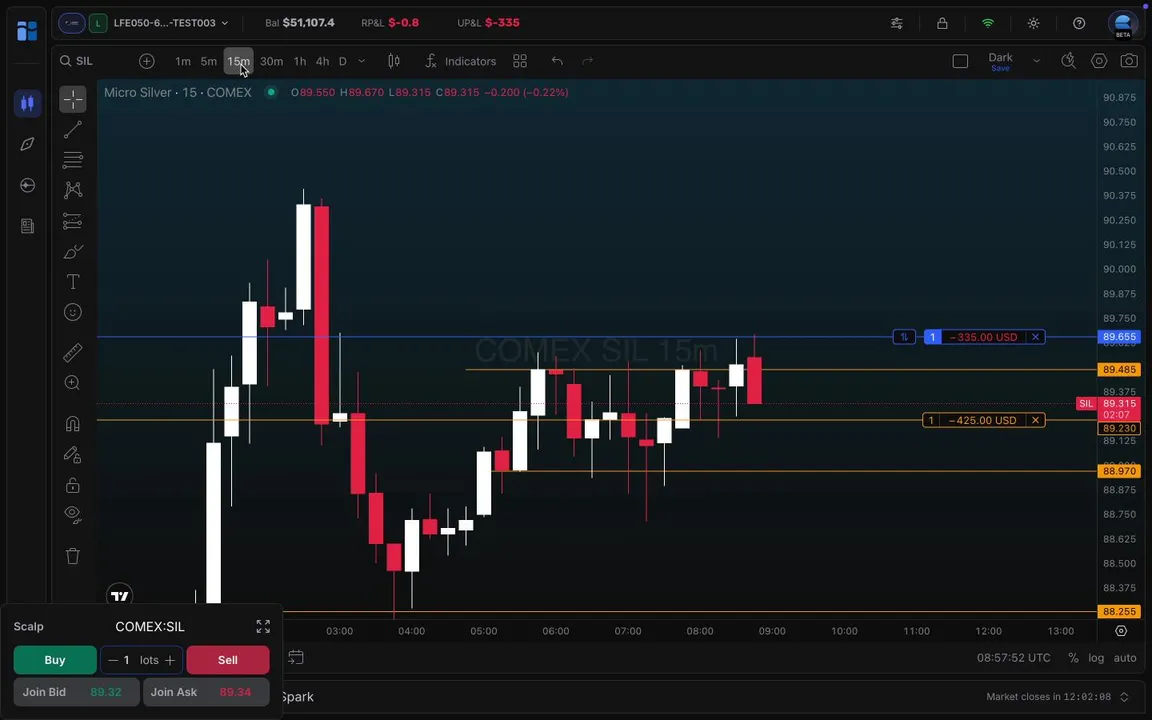1152x720 pixels.
Task: Click Join Bid at 89.32
Action: pyautogui.click(x=76, y=692)
